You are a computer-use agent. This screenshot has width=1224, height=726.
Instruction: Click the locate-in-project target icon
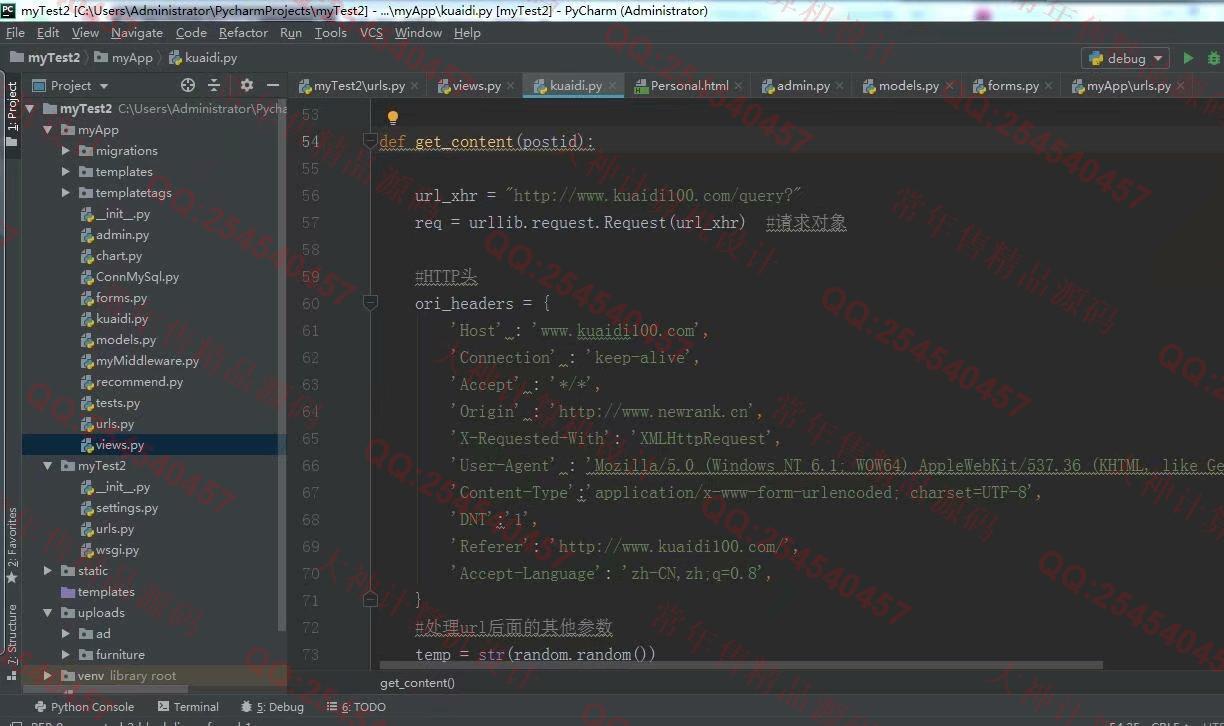188,85
